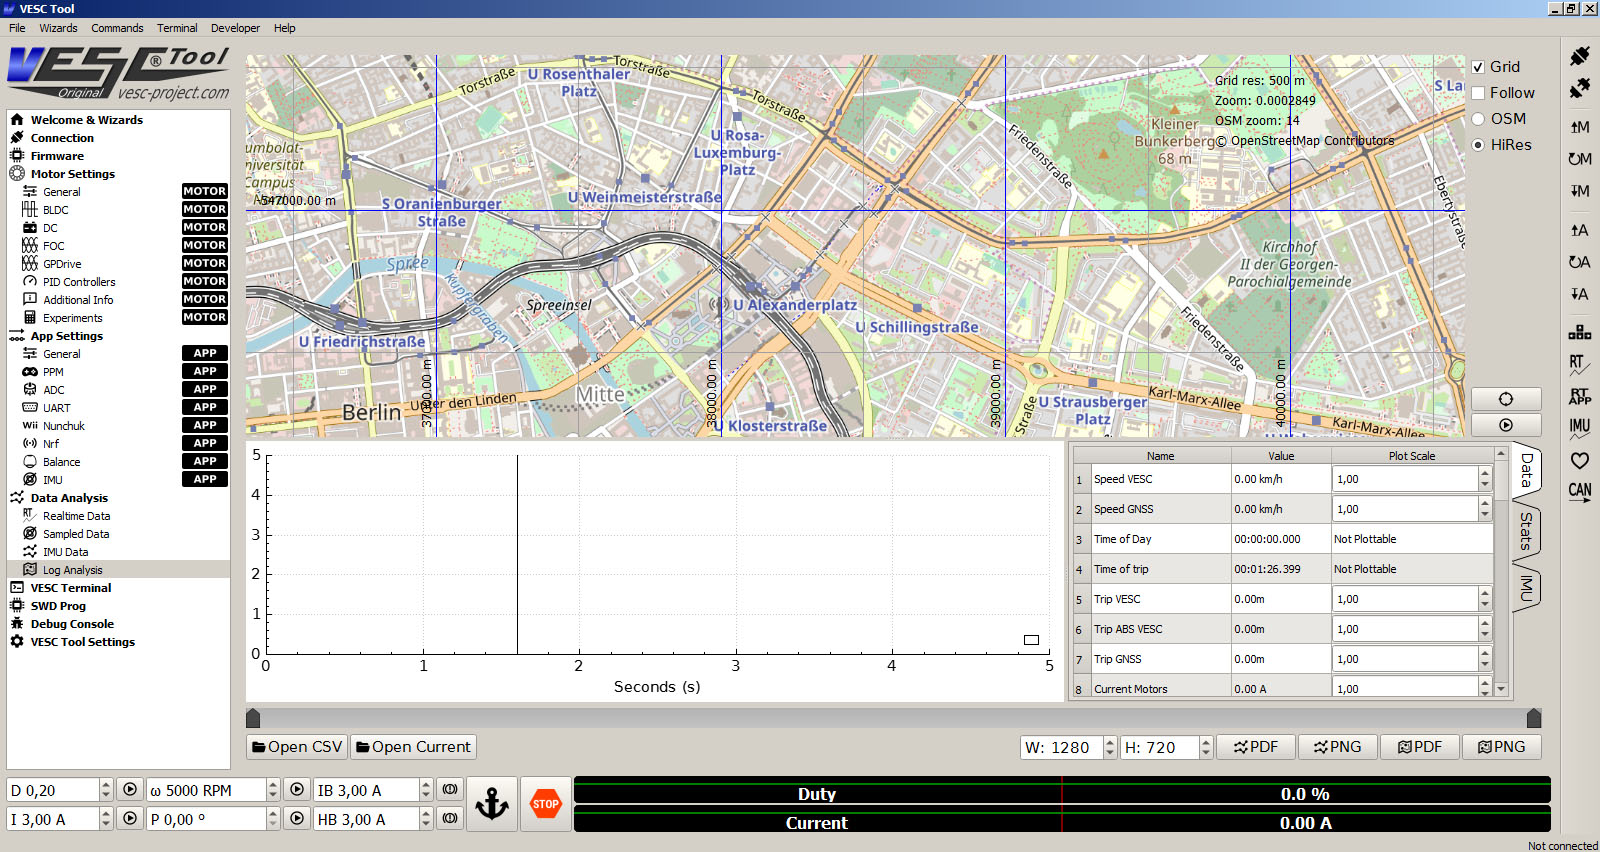Uncheck the Grid checkbox
1600x852 pixels.
[1478, 67]
